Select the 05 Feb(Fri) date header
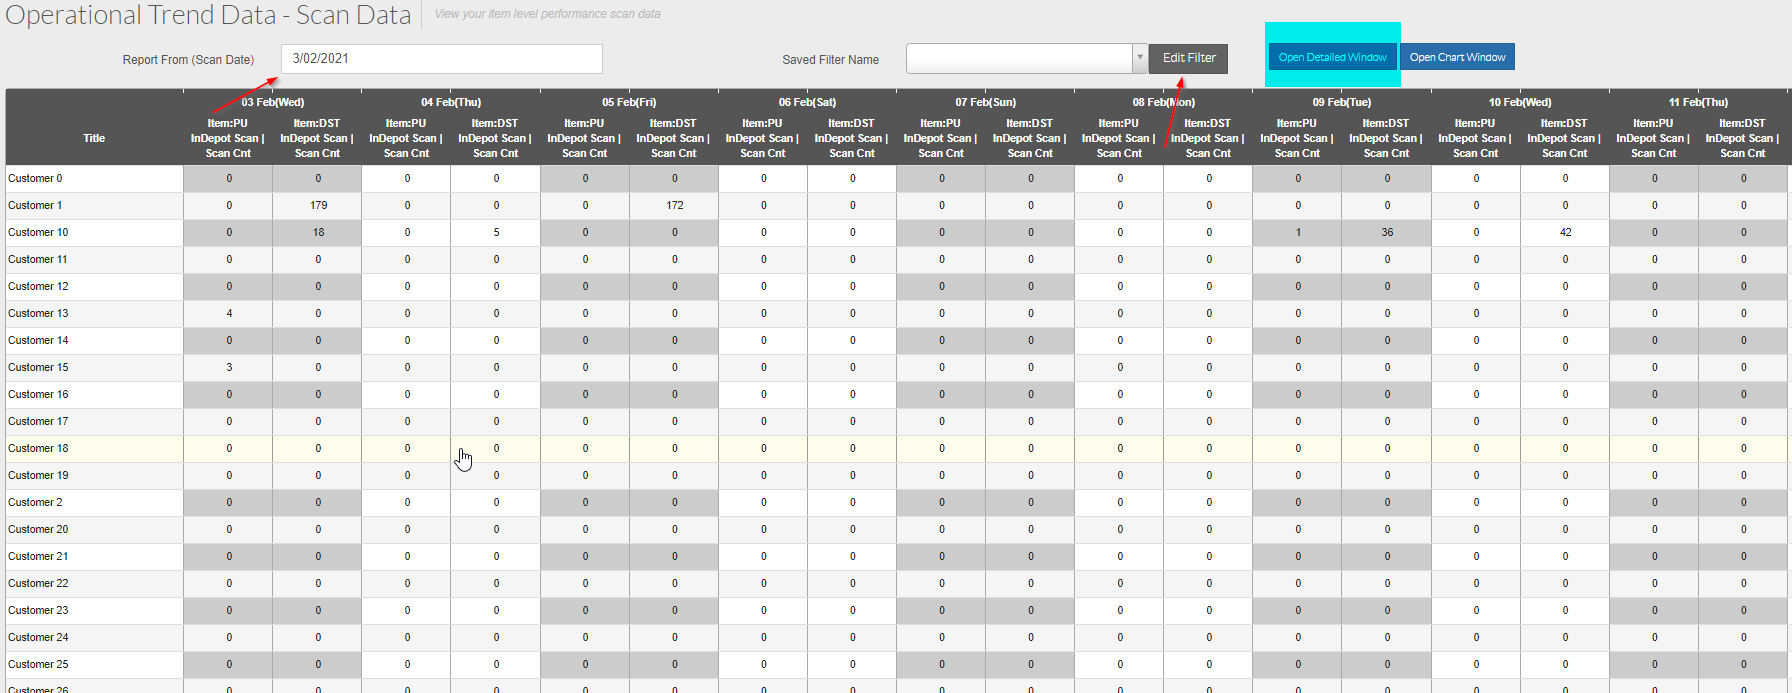Image resolution: width=1792 pixels, height=693 pixels. click(x=629, y=102)
